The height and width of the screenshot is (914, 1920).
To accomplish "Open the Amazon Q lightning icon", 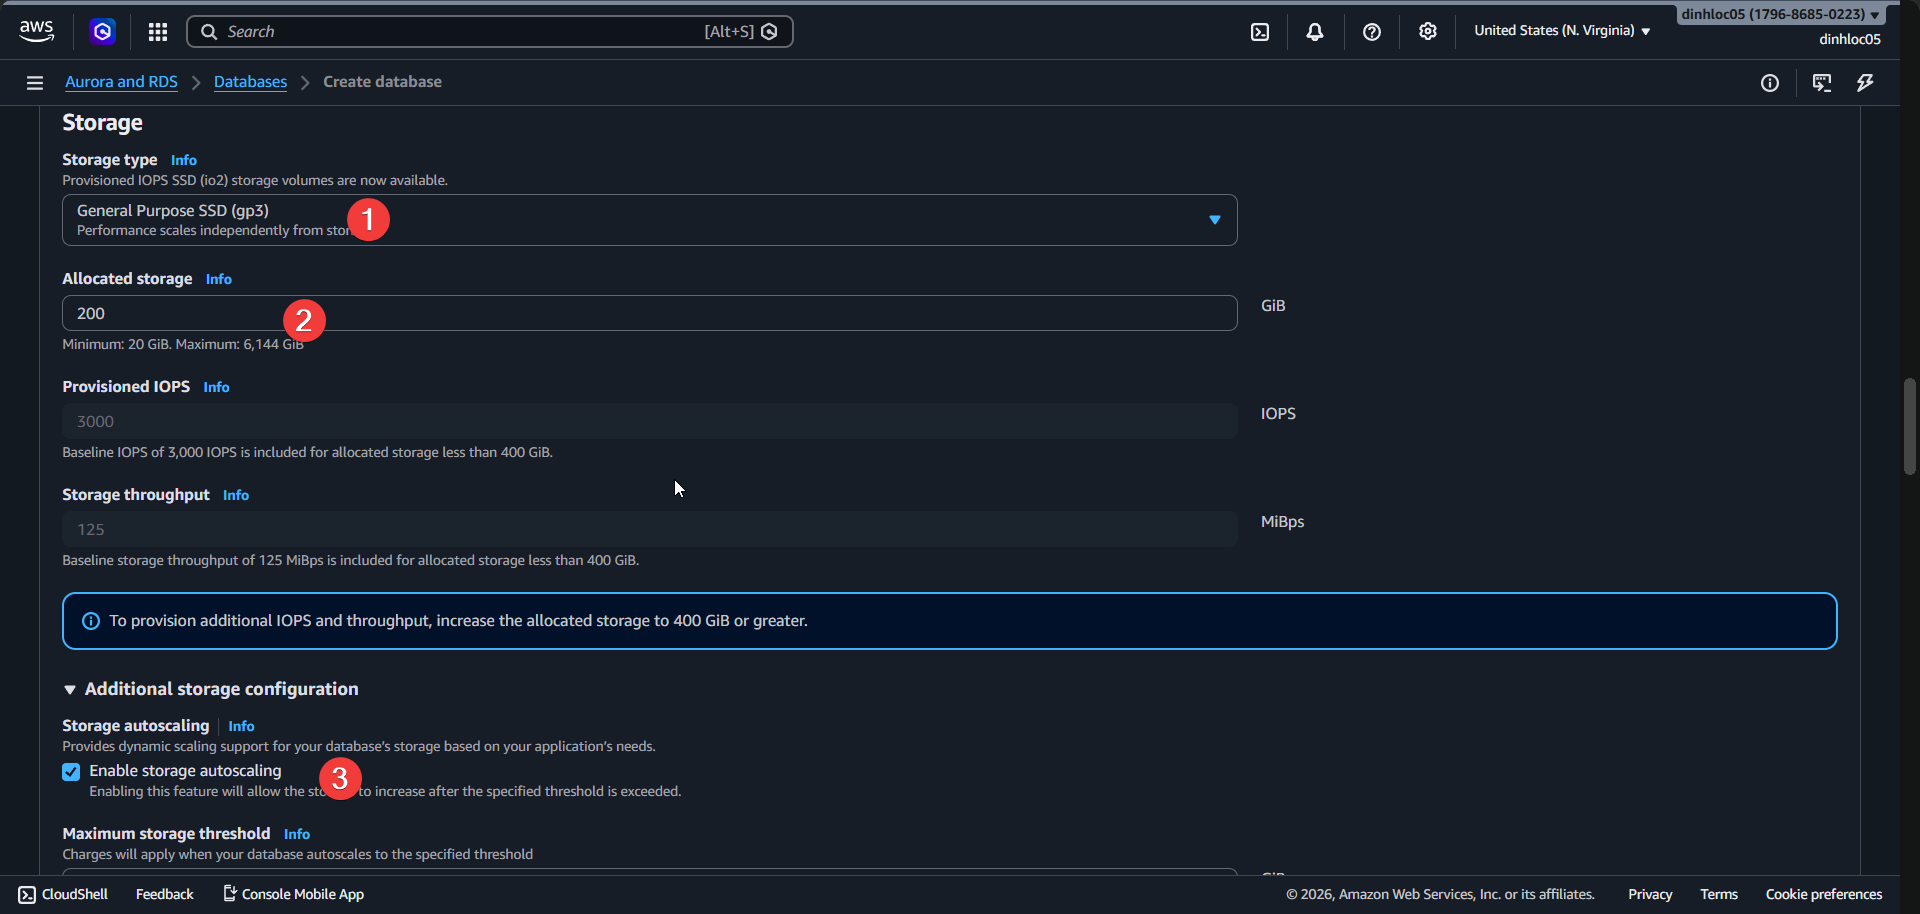I will click(1865, 83).
